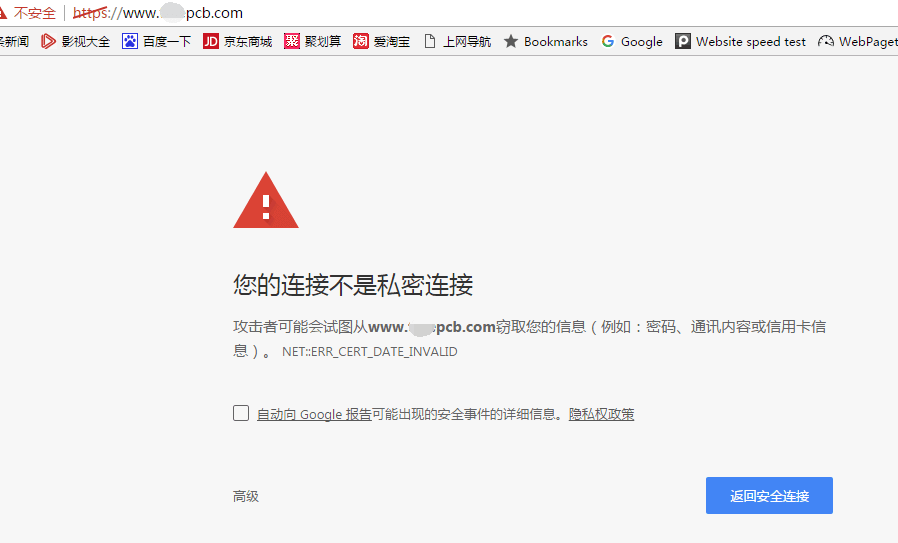Click the 自动向 Google 报告 link
The height and width of the screenshot is (543, 898).
(x=314, y=414)
